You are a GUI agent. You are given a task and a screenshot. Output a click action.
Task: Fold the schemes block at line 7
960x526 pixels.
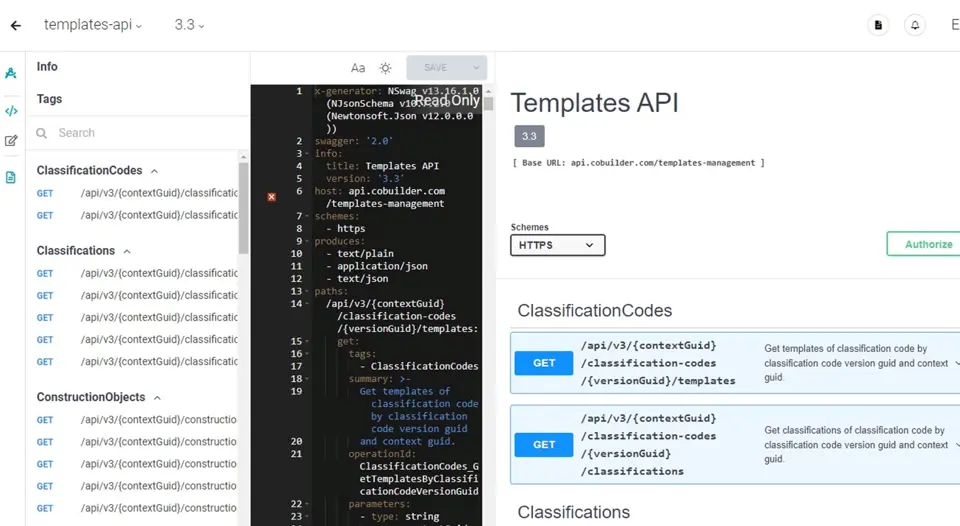(307, 216)
